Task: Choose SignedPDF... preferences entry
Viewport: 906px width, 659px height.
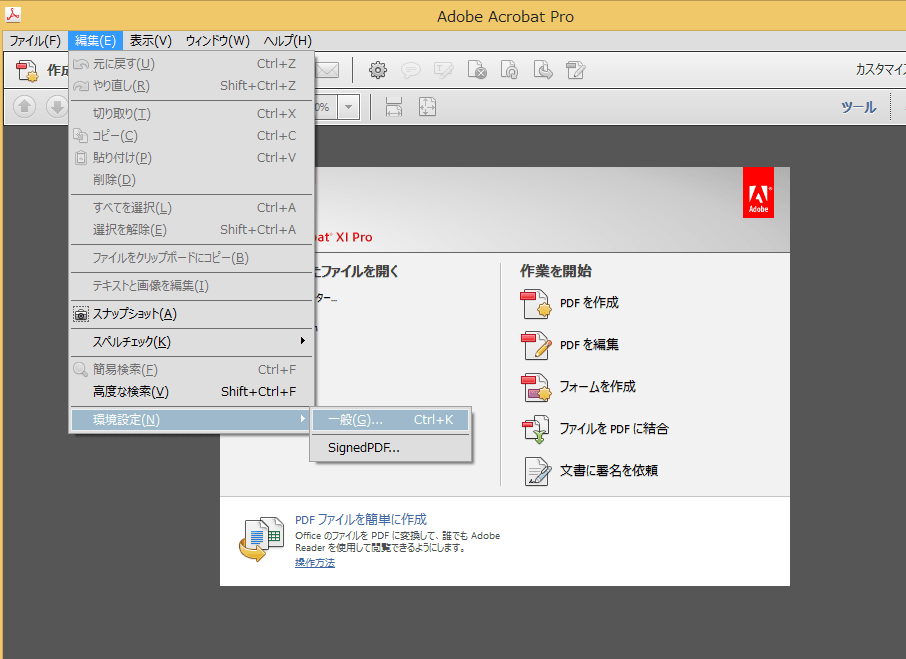Action: click(391, 448)
